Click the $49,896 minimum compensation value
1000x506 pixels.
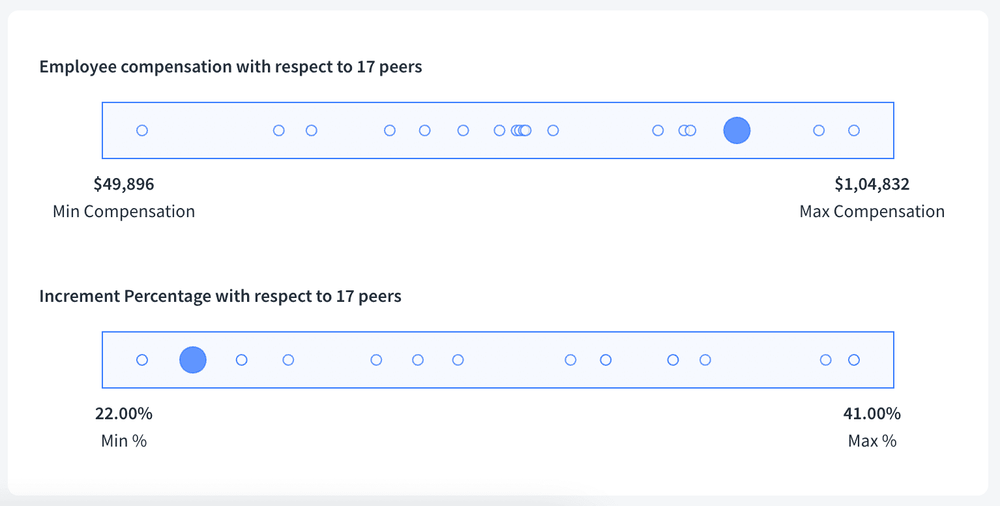tap(124, 184)
